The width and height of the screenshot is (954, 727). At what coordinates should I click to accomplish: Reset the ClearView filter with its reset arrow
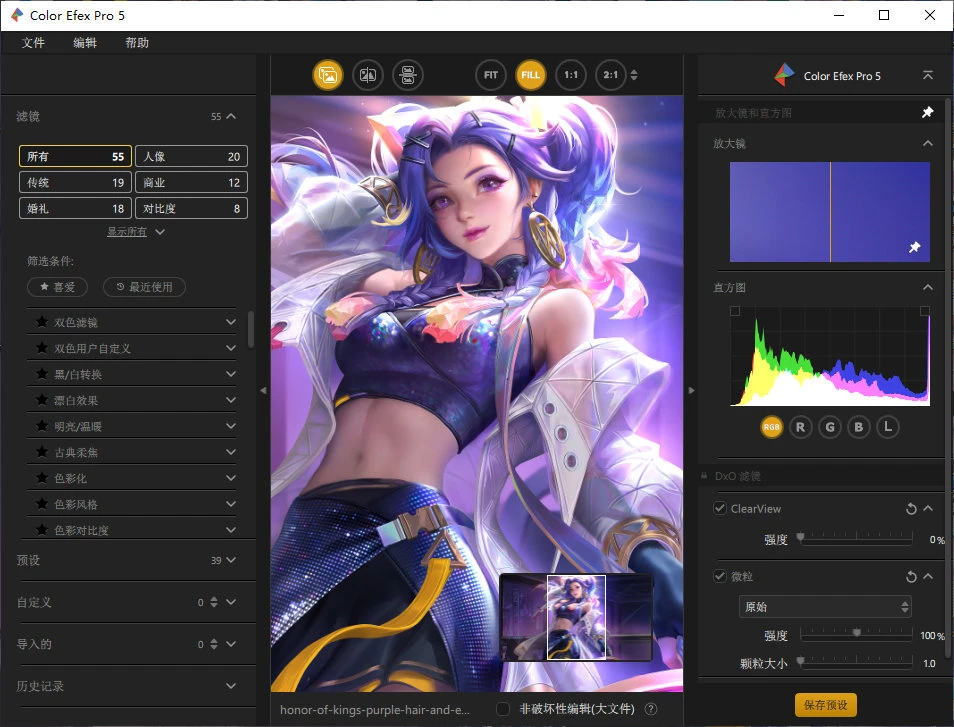pos(910,508)
